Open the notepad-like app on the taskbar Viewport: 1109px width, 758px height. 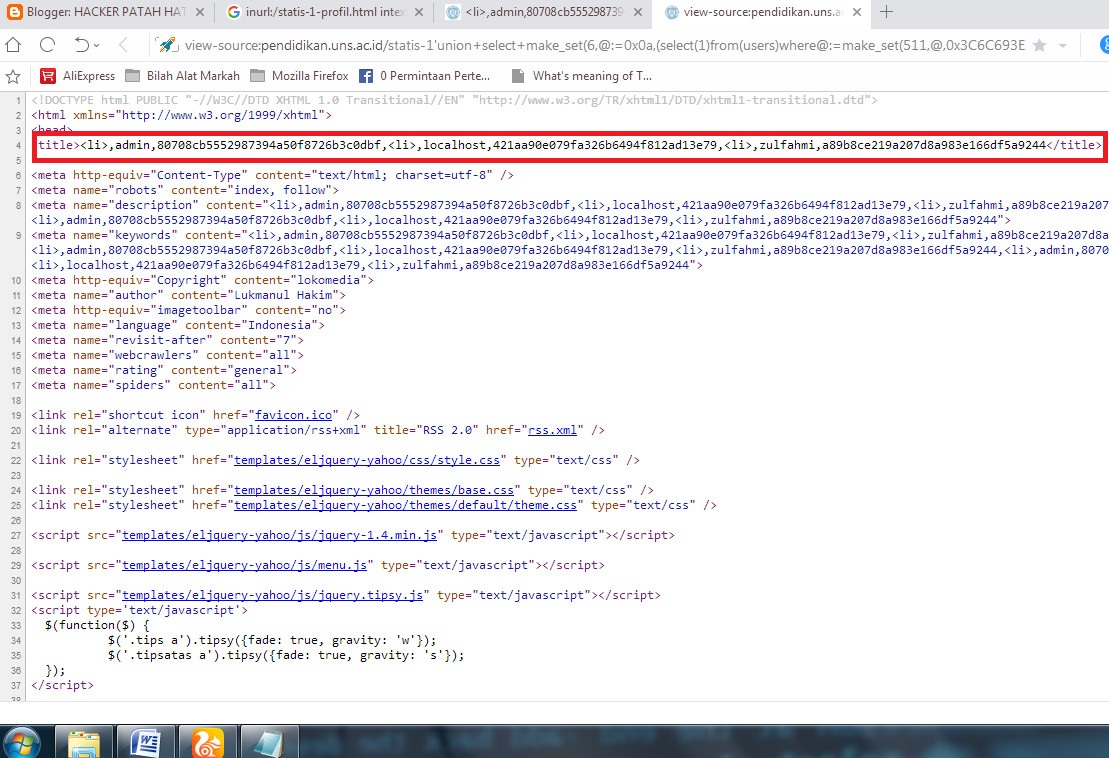coord(269,742)
